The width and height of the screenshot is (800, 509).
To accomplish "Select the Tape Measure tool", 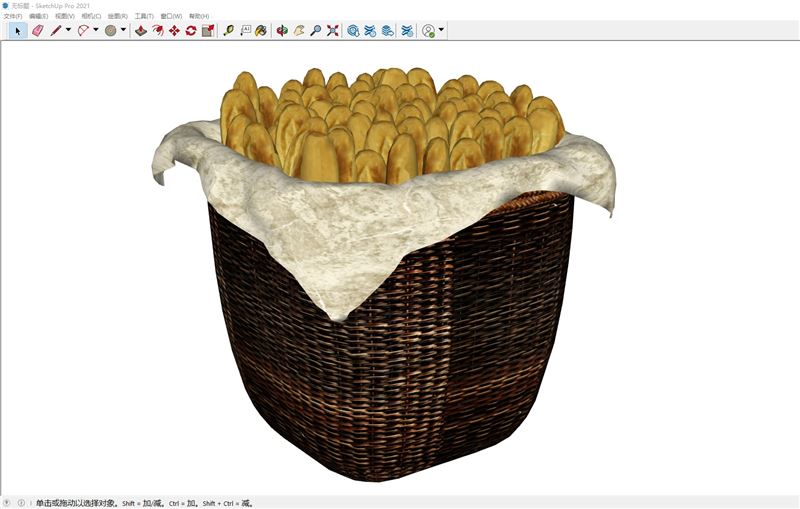I will (229, 31).
